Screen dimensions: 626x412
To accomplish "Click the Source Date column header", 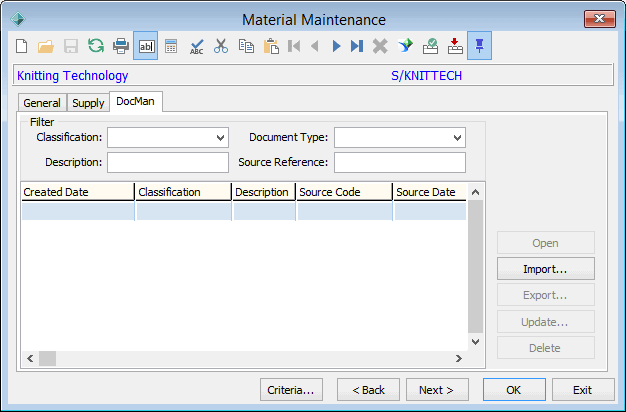I will 430,192.
